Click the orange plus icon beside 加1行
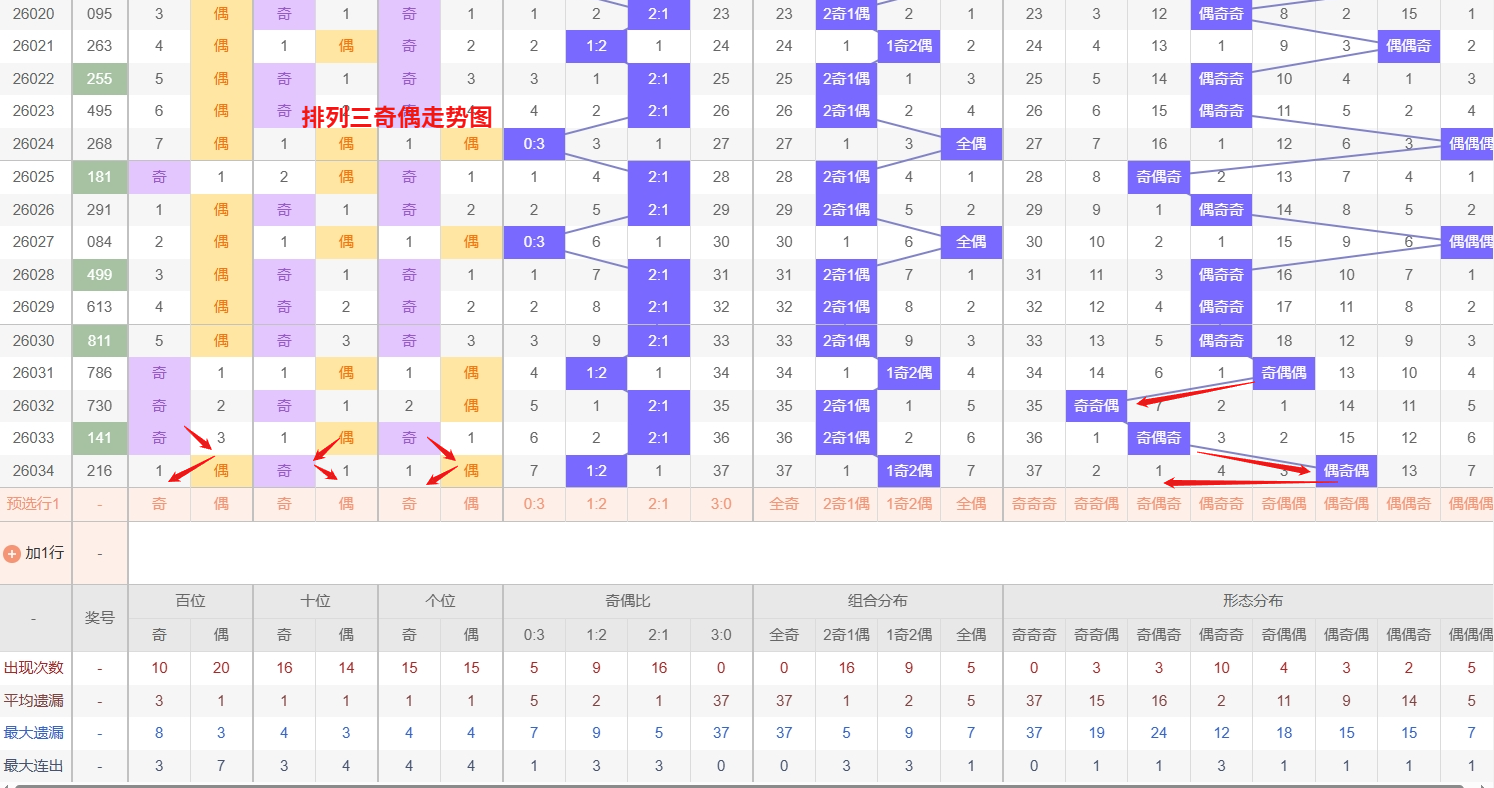 tap(12, 553)
